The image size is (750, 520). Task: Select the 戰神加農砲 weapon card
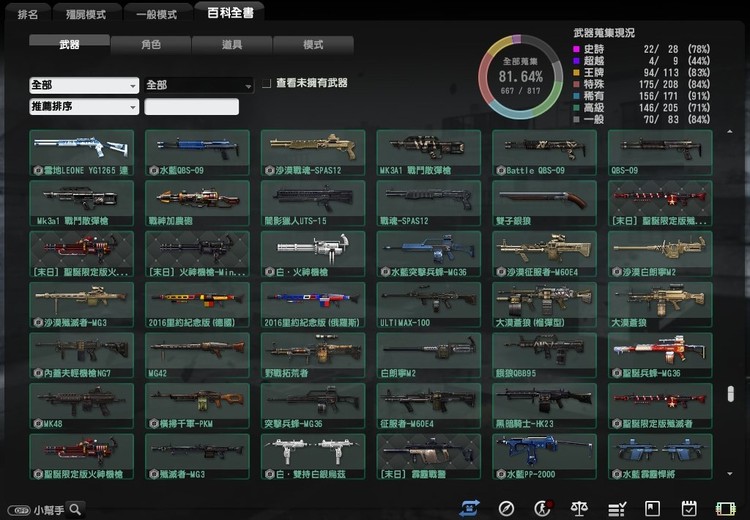tap(197, 203)
